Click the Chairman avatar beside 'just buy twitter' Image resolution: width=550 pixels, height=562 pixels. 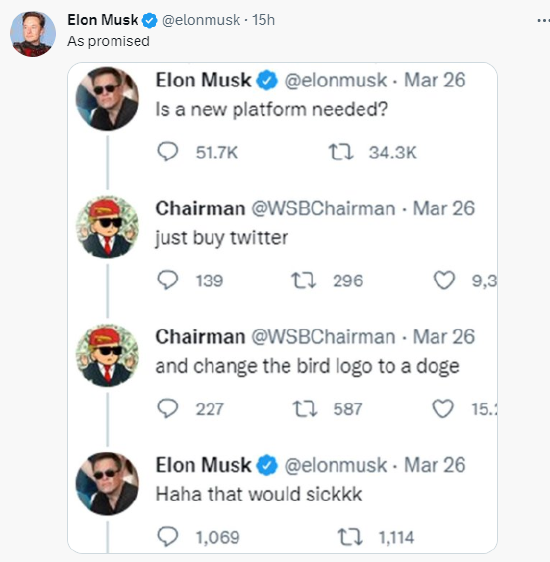[x=107, y=227]
